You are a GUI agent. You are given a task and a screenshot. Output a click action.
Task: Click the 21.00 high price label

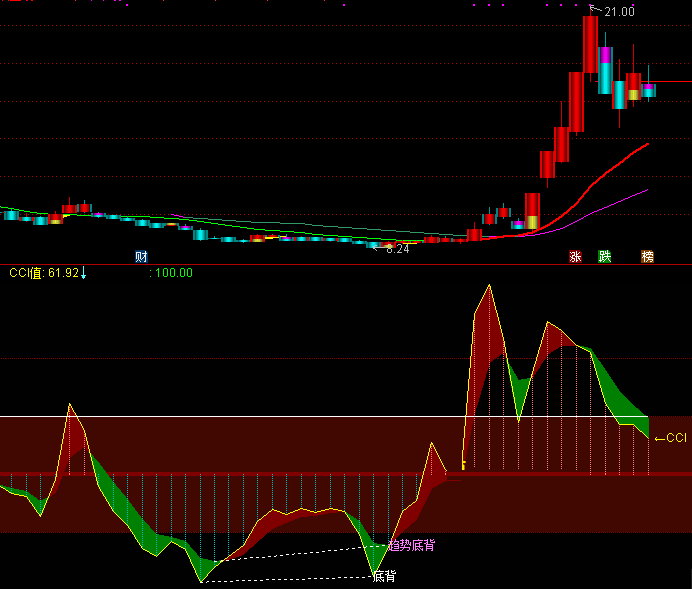619,12
